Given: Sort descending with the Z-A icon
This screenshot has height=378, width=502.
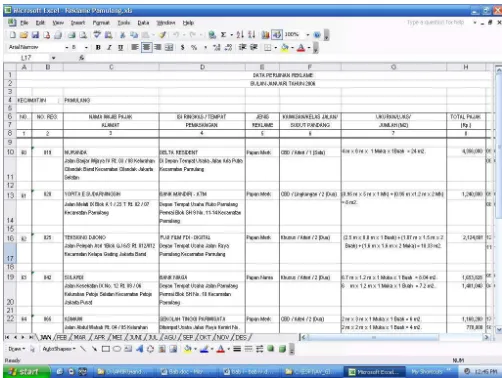Looking at the screenshot, I should [x=252, y=35].
